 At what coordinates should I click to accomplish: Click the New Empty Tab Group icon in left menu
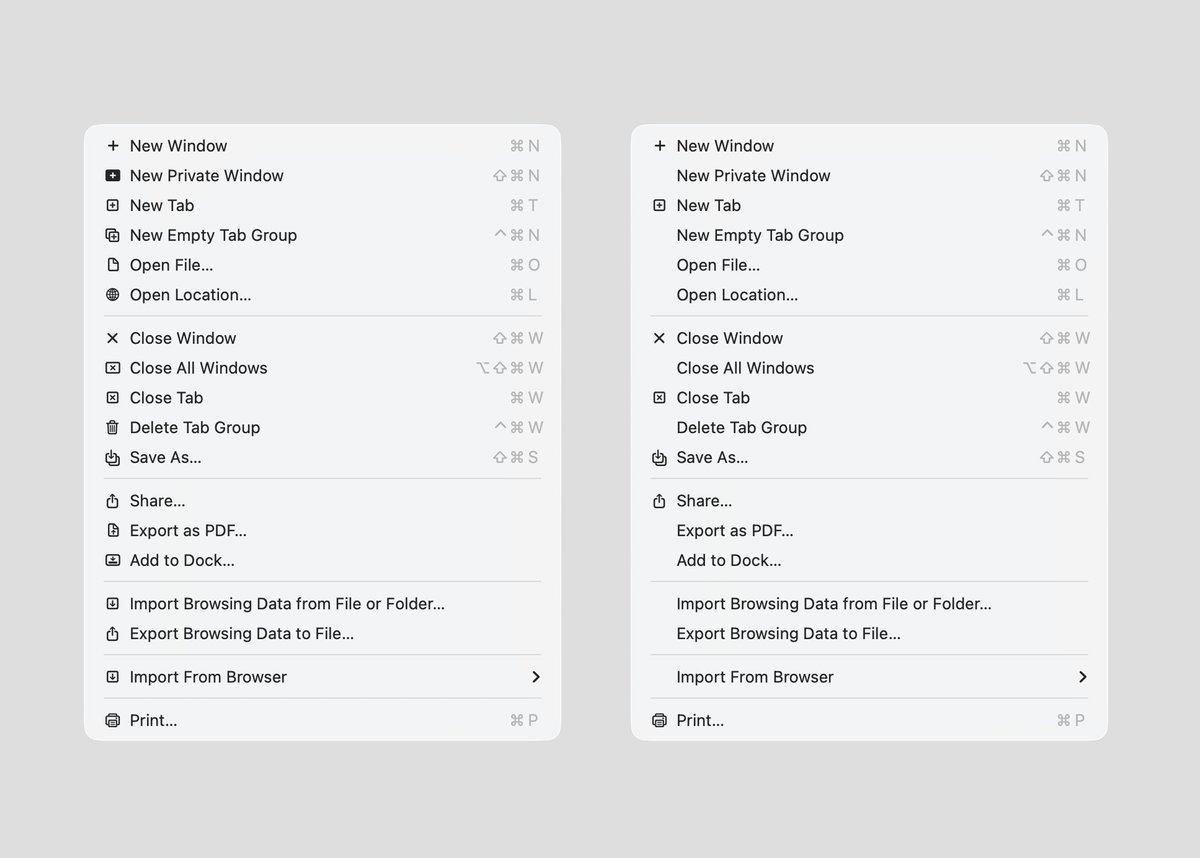click(x=112, y=236)
